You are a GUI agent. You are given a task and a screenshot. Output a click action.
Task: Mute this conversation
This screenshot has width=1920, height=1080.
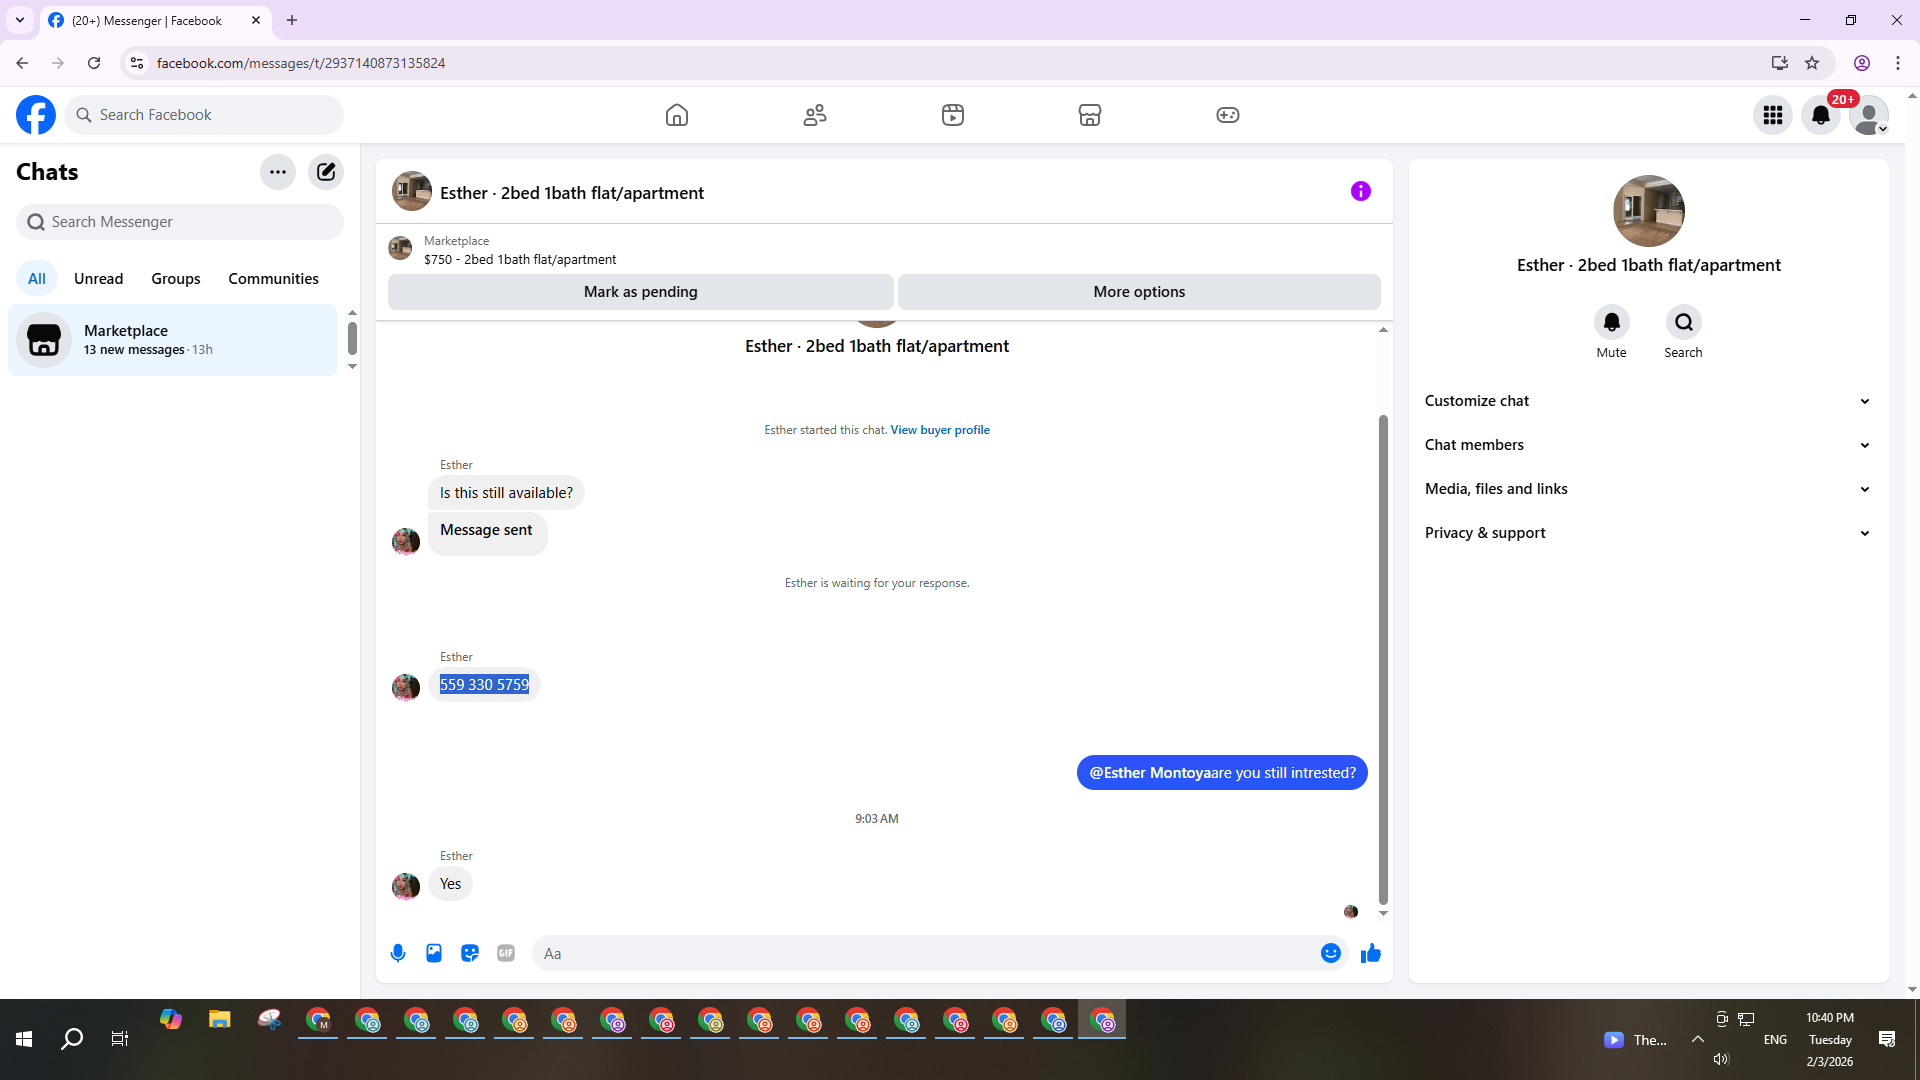[x=1611, y=323]
